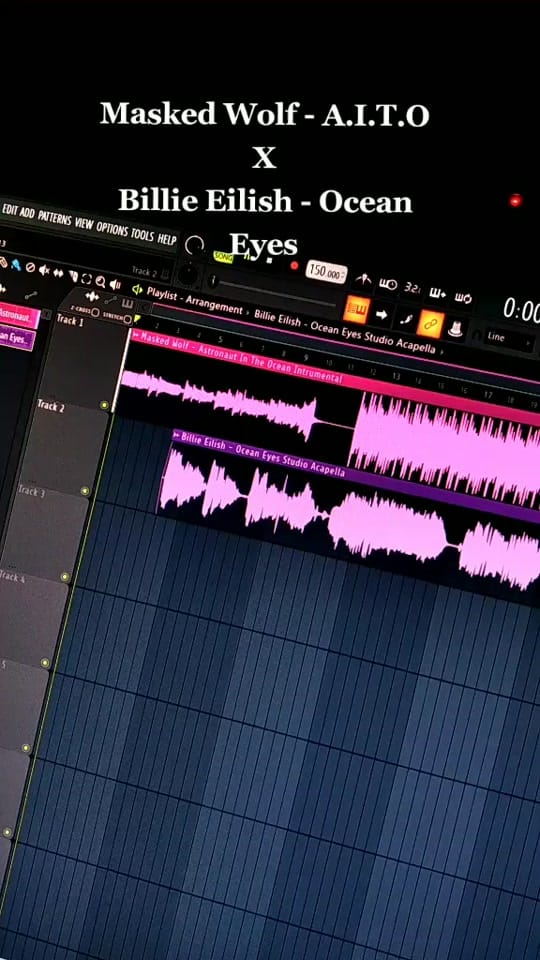540x960 pixels.
Task: Open the TOOLS menu
Action: click(x=142, y=234)
